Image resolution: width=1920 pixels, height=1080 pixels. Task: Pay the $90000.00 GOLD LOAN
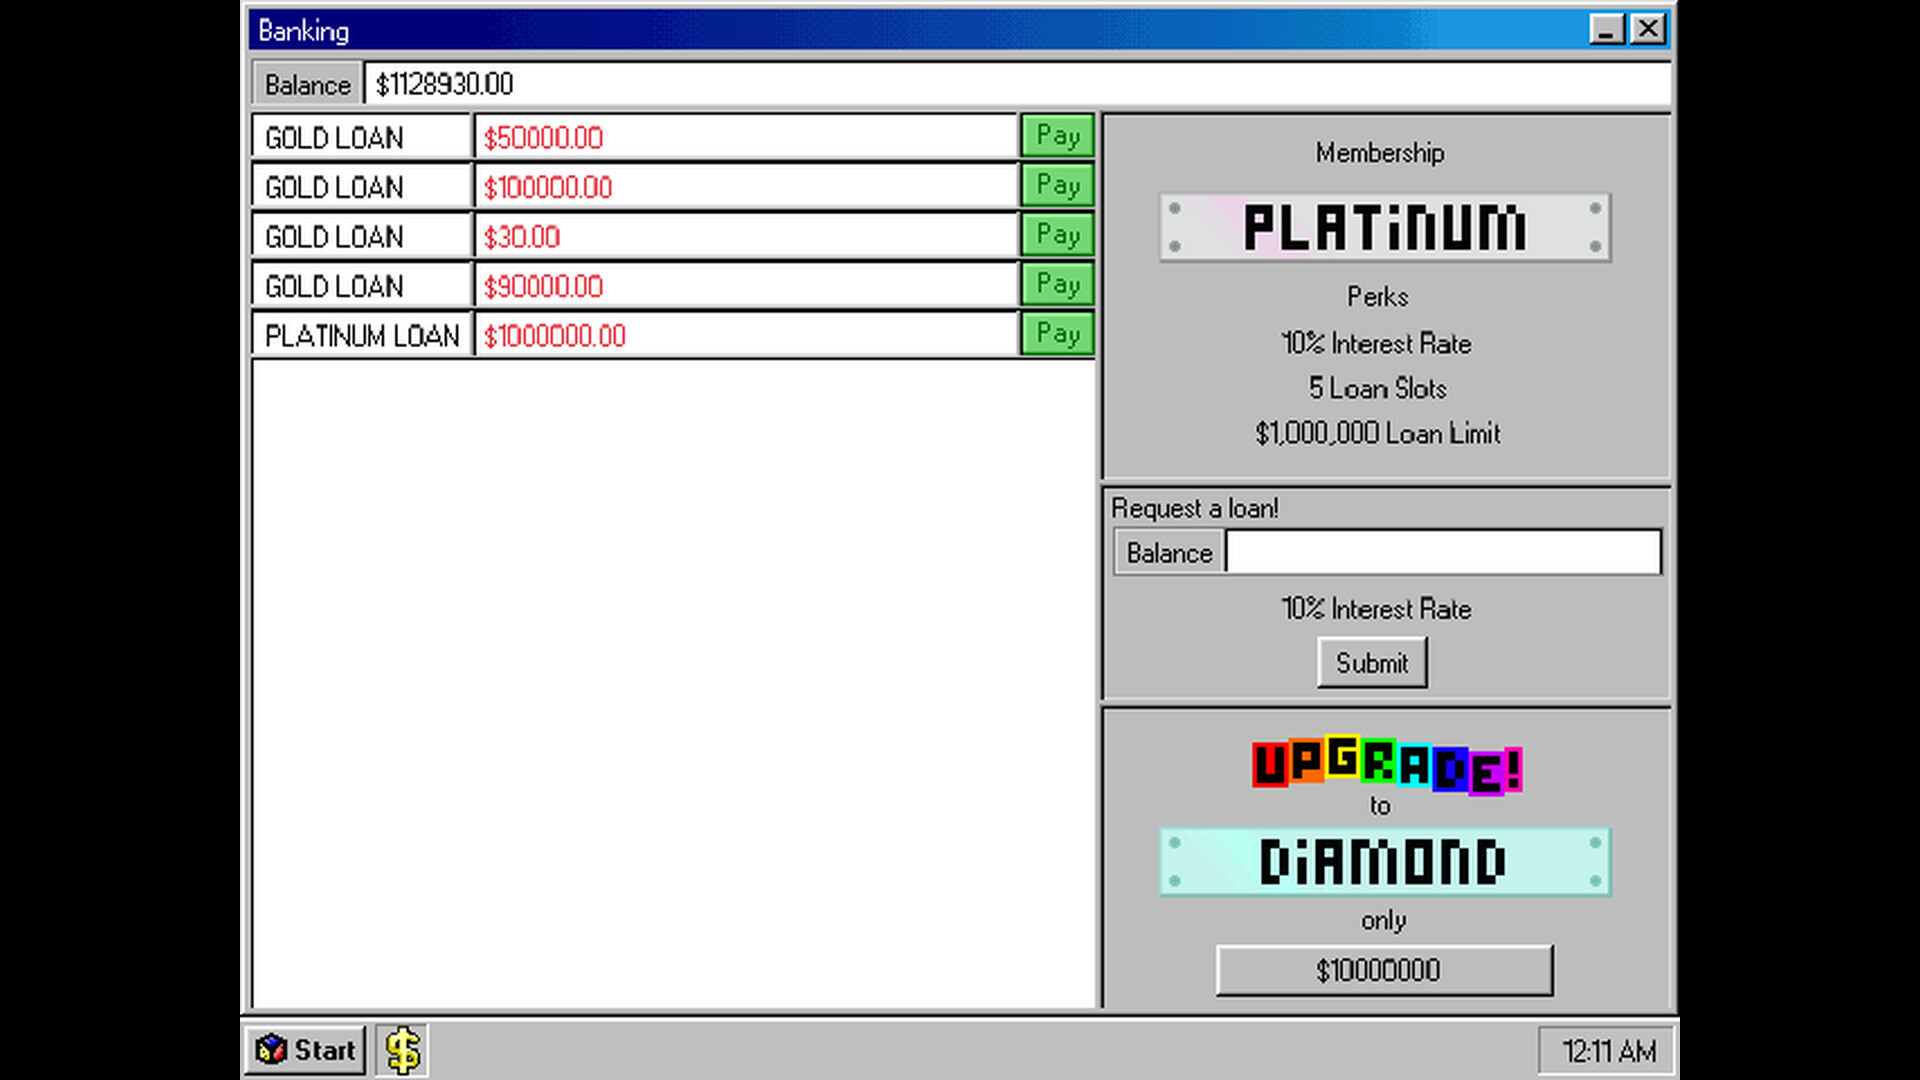coord(1057,285)
